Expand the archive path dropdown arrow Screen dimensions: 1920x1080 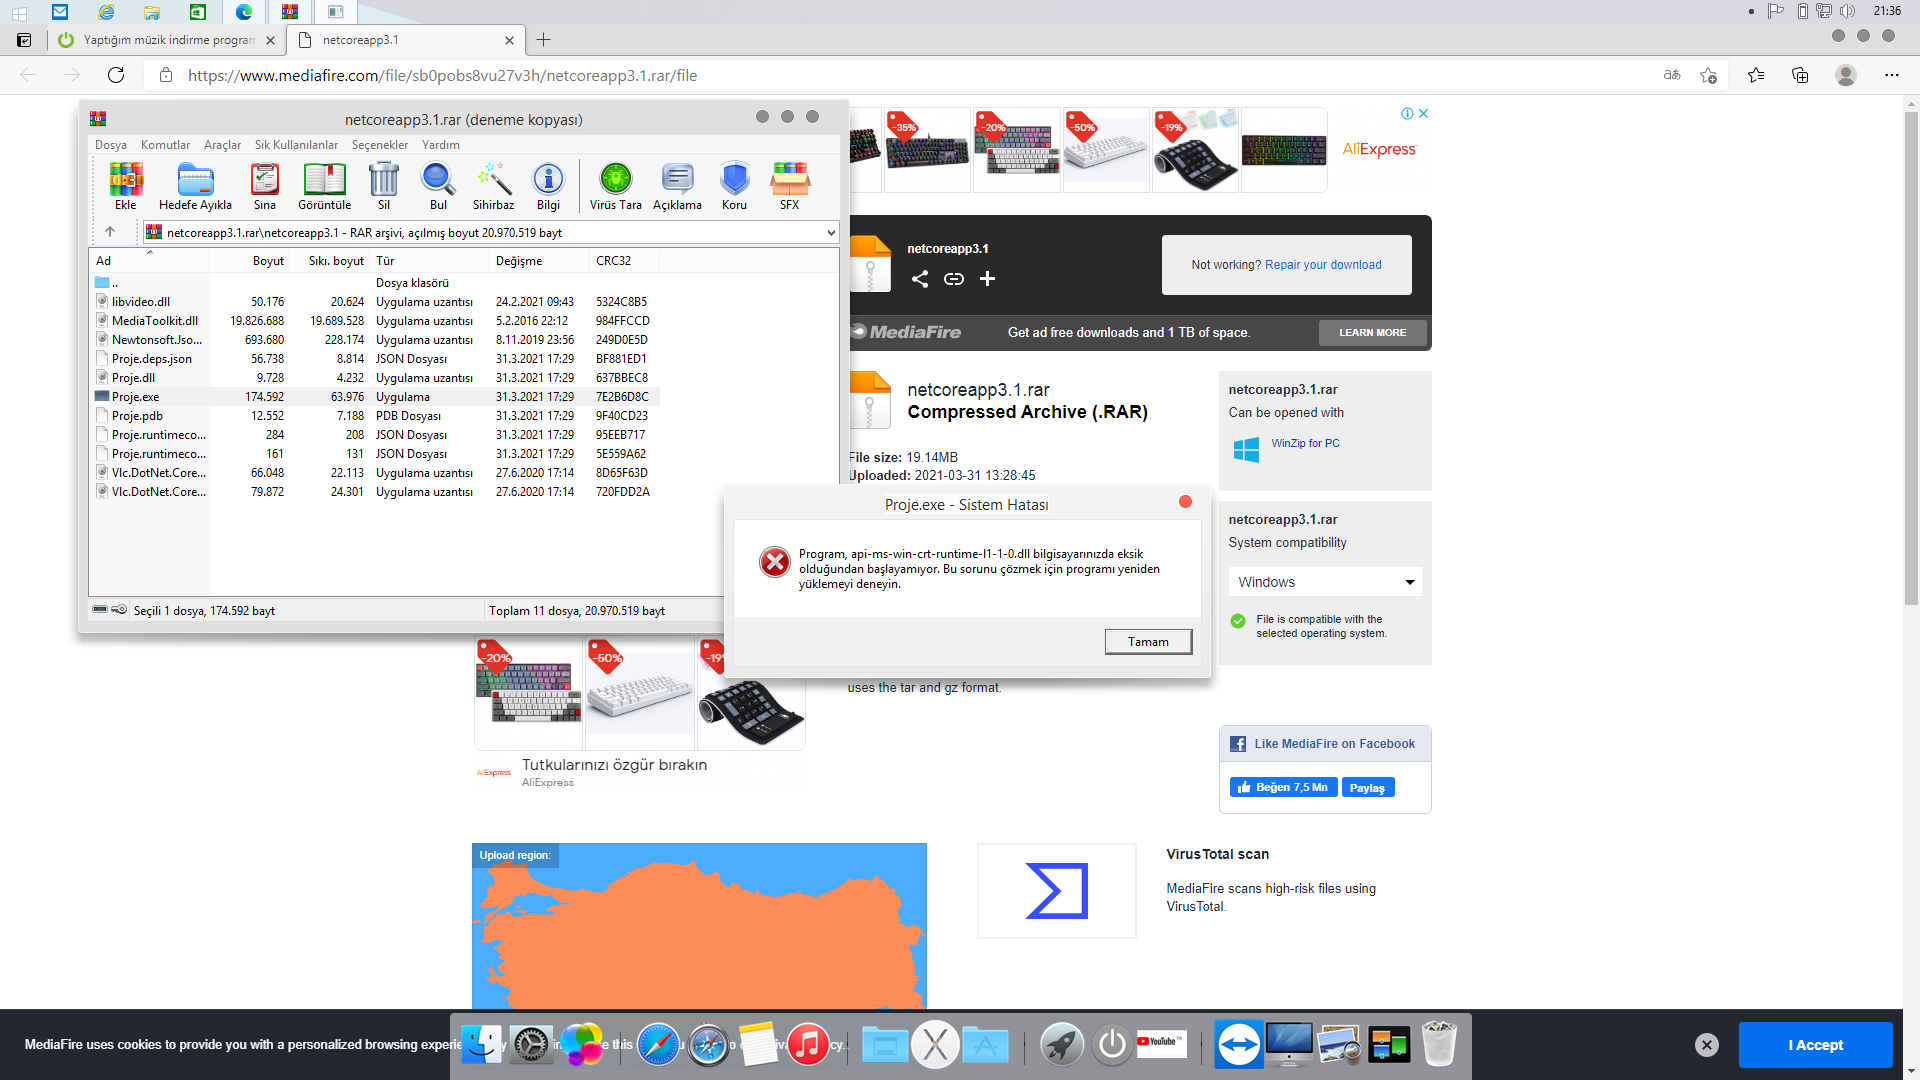(x=830, y=233)
